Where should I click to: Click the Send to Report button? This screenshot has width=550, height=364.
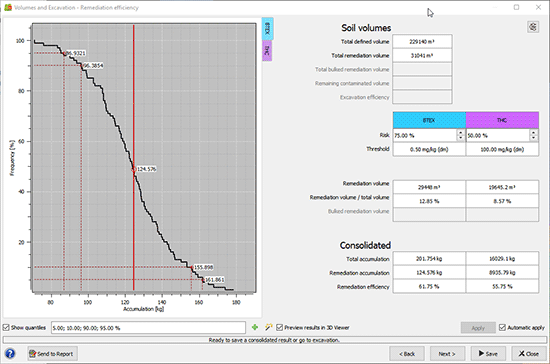53,353
